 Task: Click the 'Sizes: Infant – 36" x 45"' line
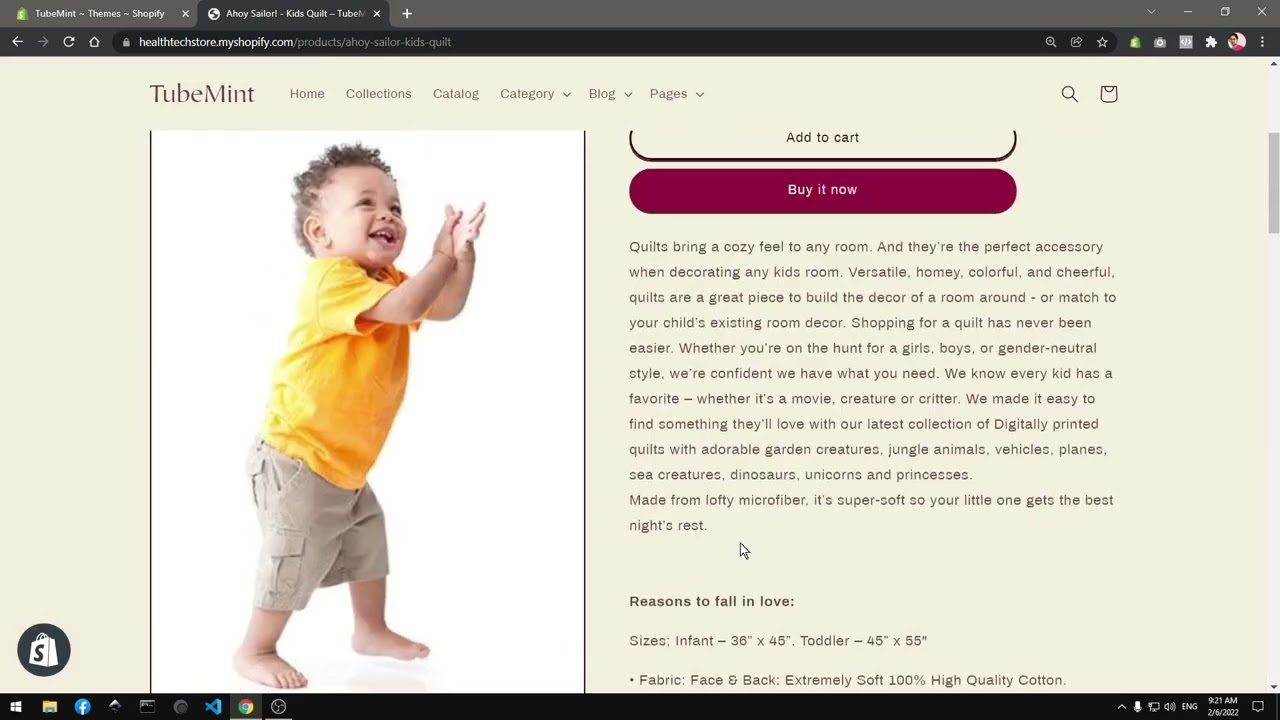coord(778,641)
